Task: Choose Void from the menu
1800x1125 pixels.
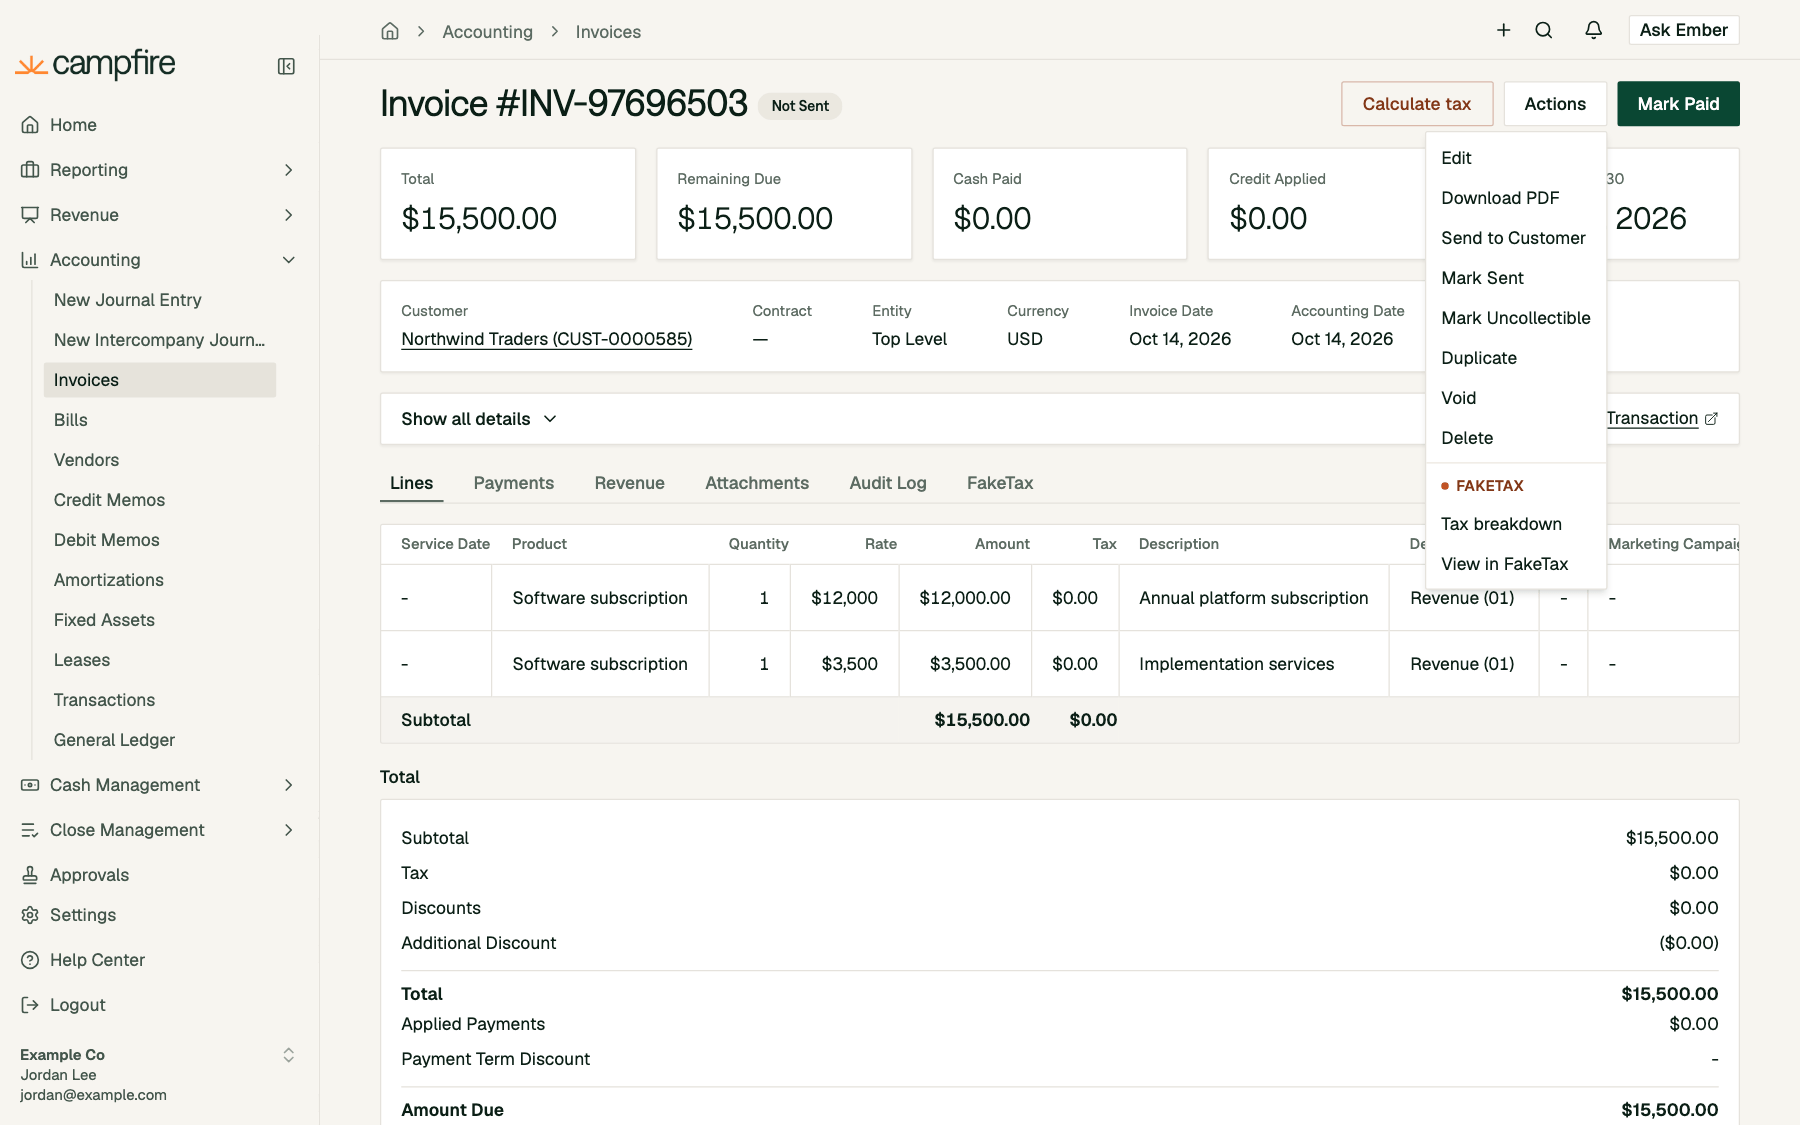Action: click(1515, 398)
